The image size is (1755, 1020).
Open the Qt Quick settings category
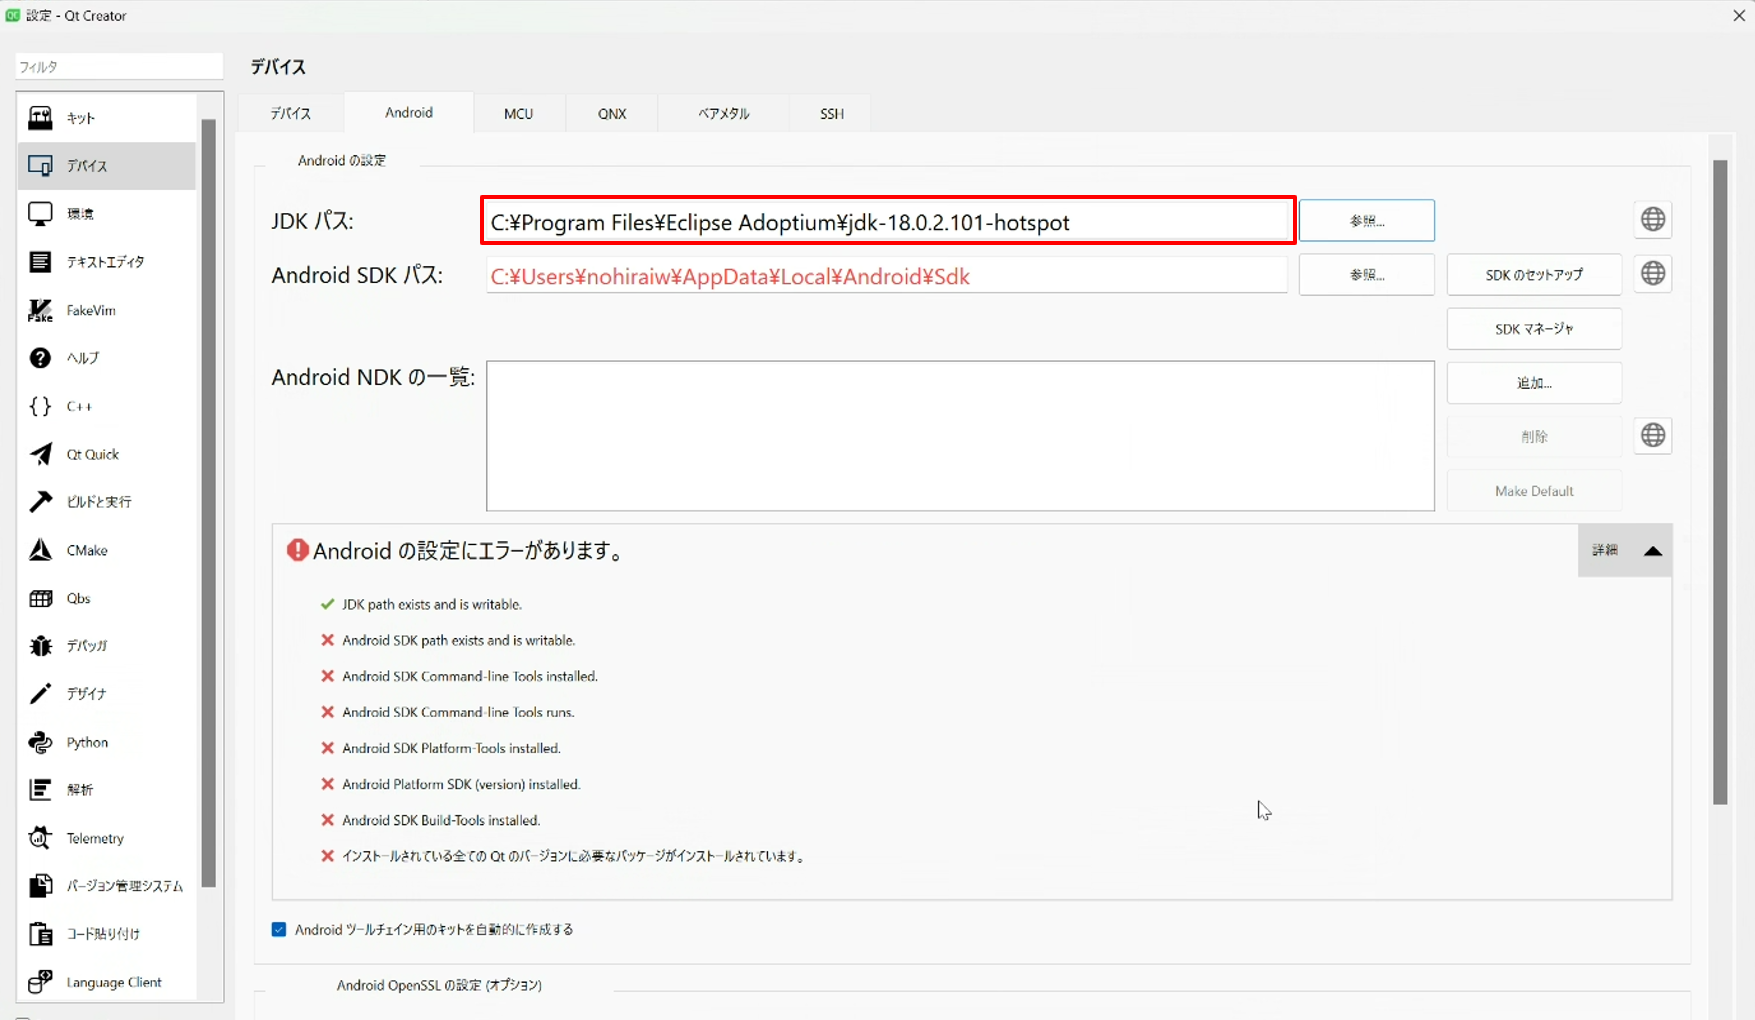(92, 454)
